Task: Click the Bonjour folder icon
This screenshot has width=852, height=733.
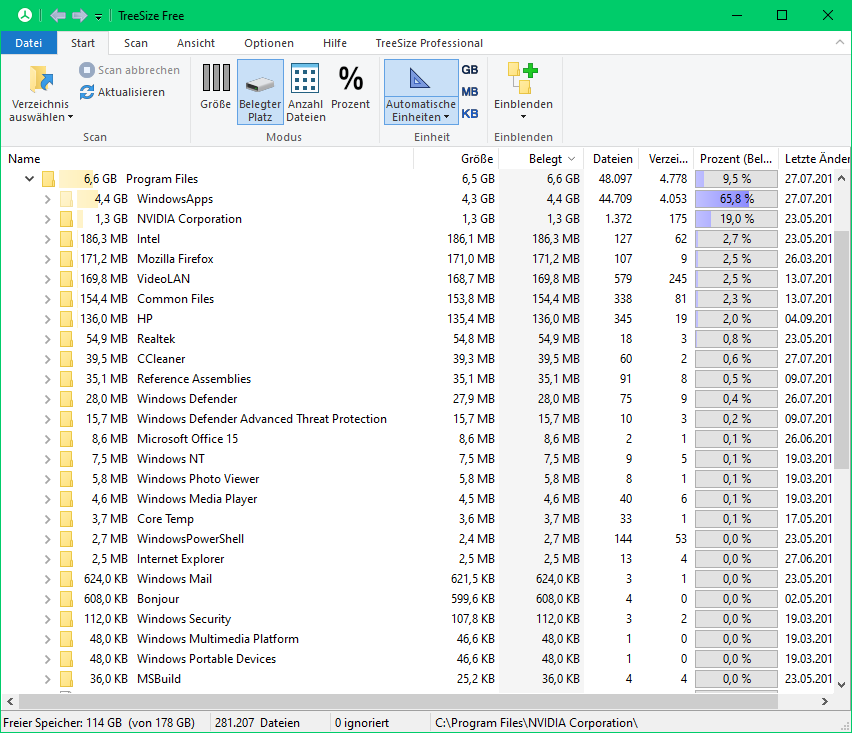Action: point(66,599)
